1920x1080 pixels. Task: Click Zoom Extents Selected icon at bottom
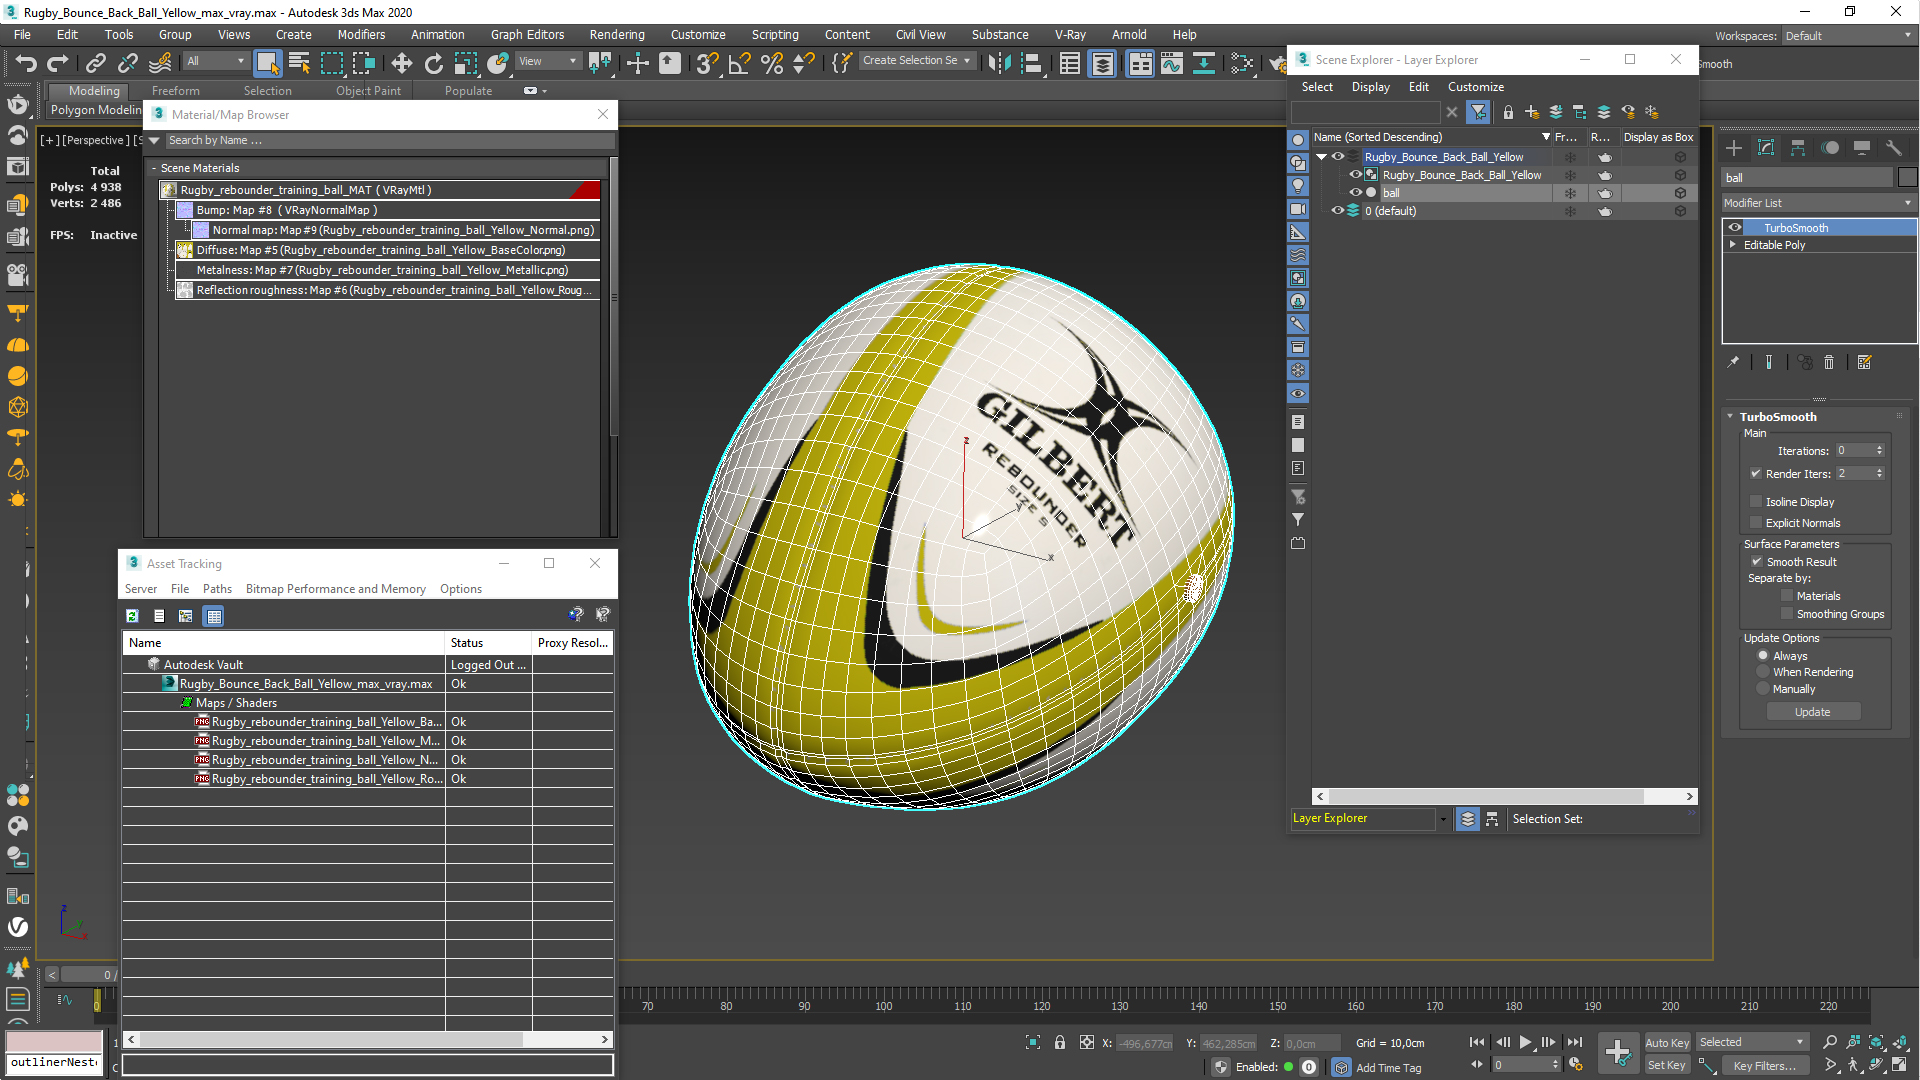[x=1877, y=1043]
